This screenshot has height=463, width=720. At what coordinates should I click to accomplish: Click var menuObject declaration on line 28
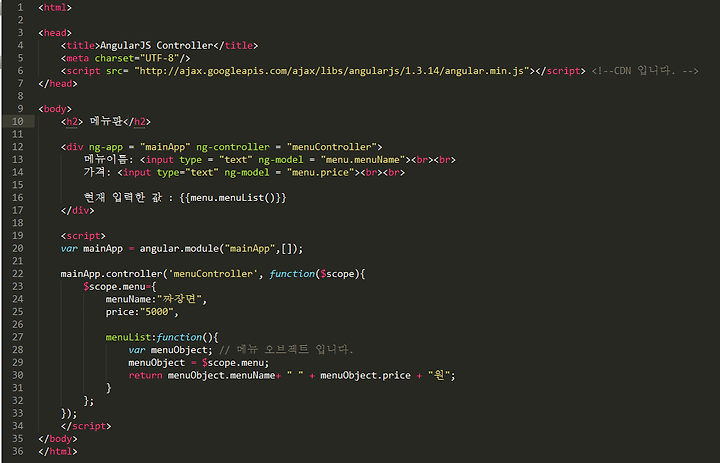click(x=171, y=350)
